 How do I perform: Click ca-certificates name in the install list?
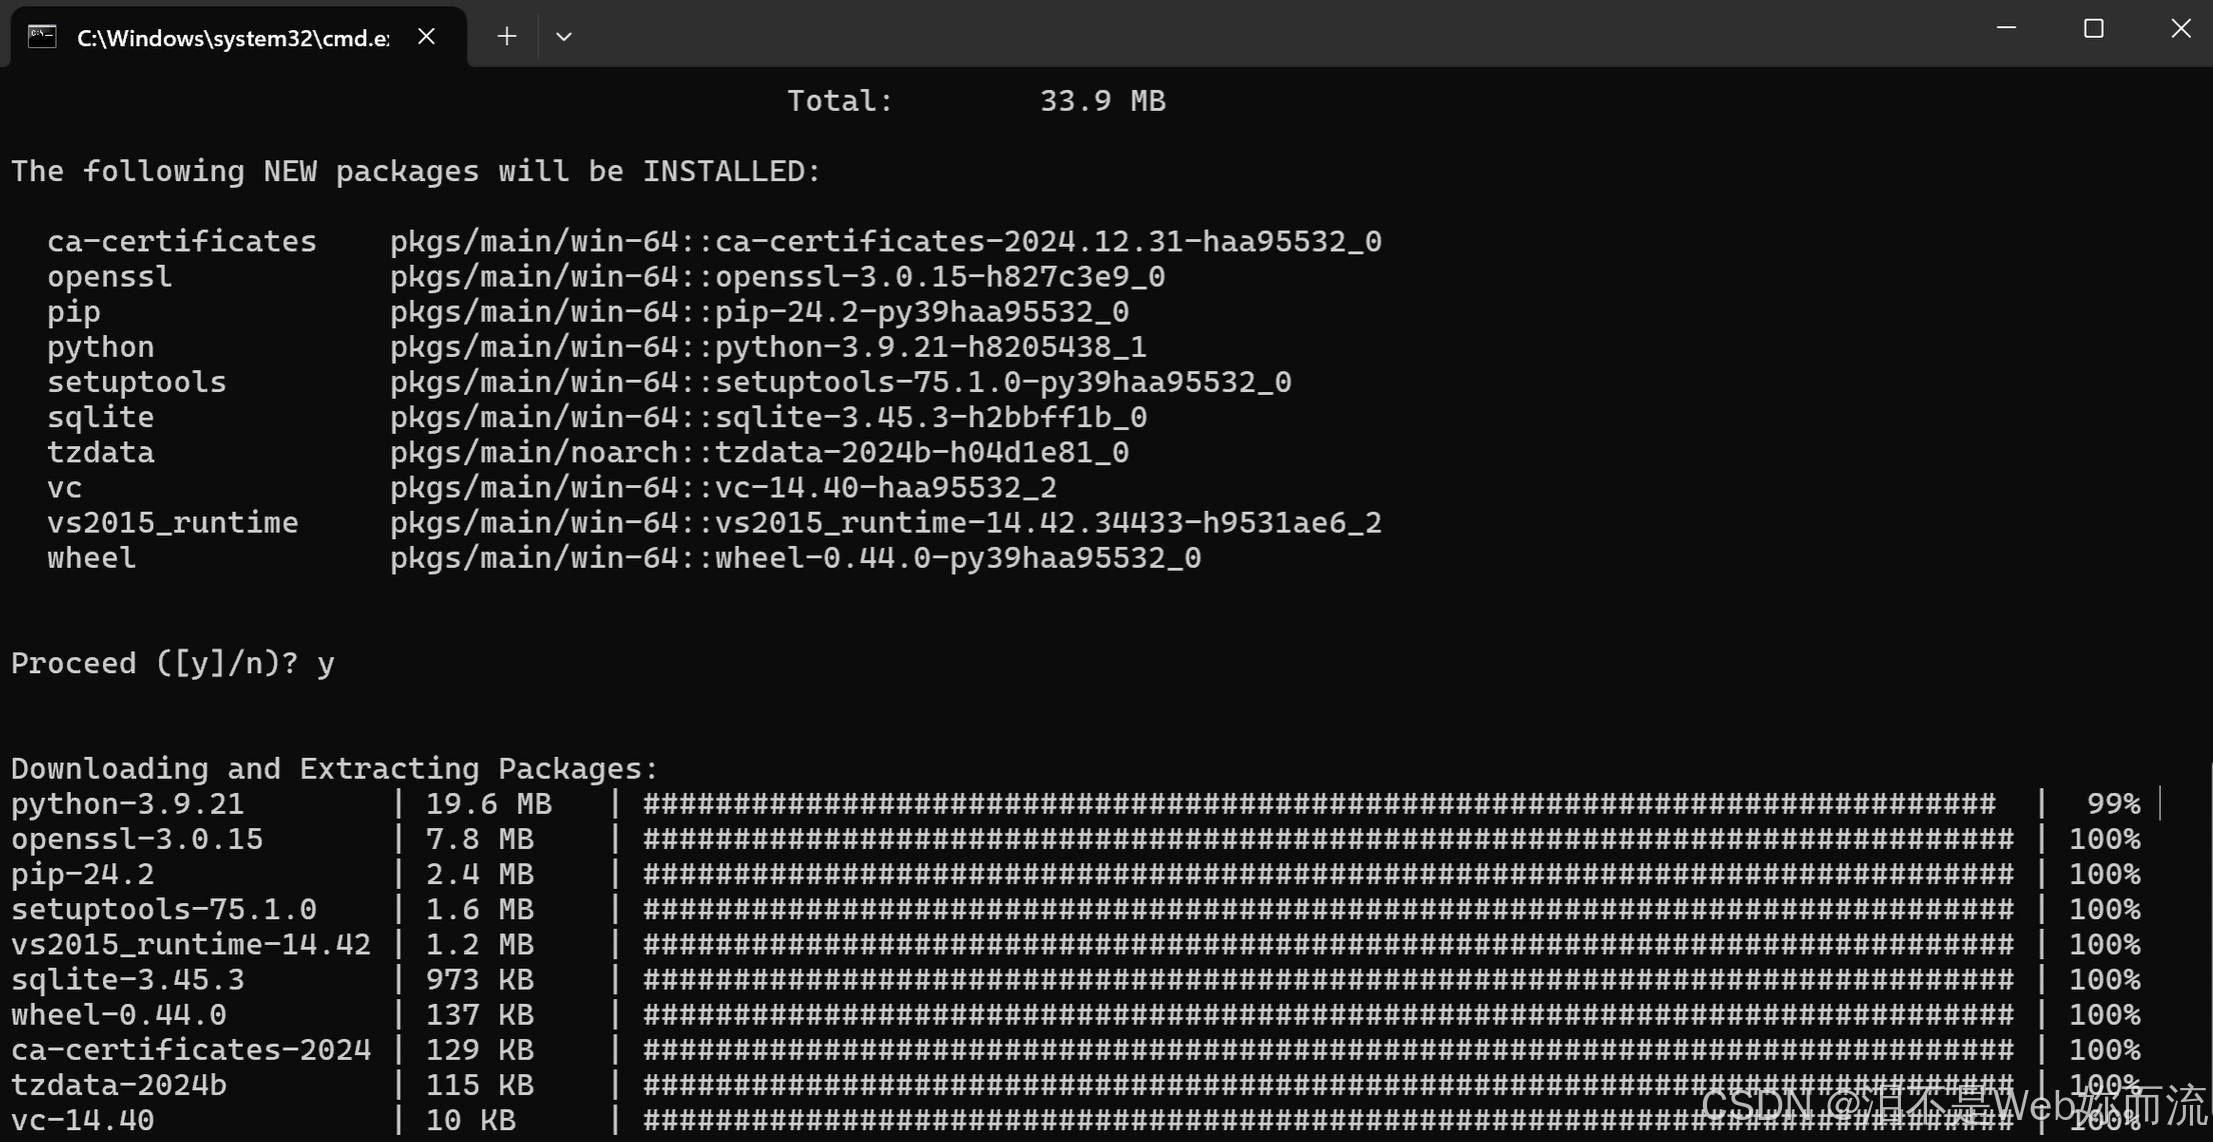click(x=181, y=241)
